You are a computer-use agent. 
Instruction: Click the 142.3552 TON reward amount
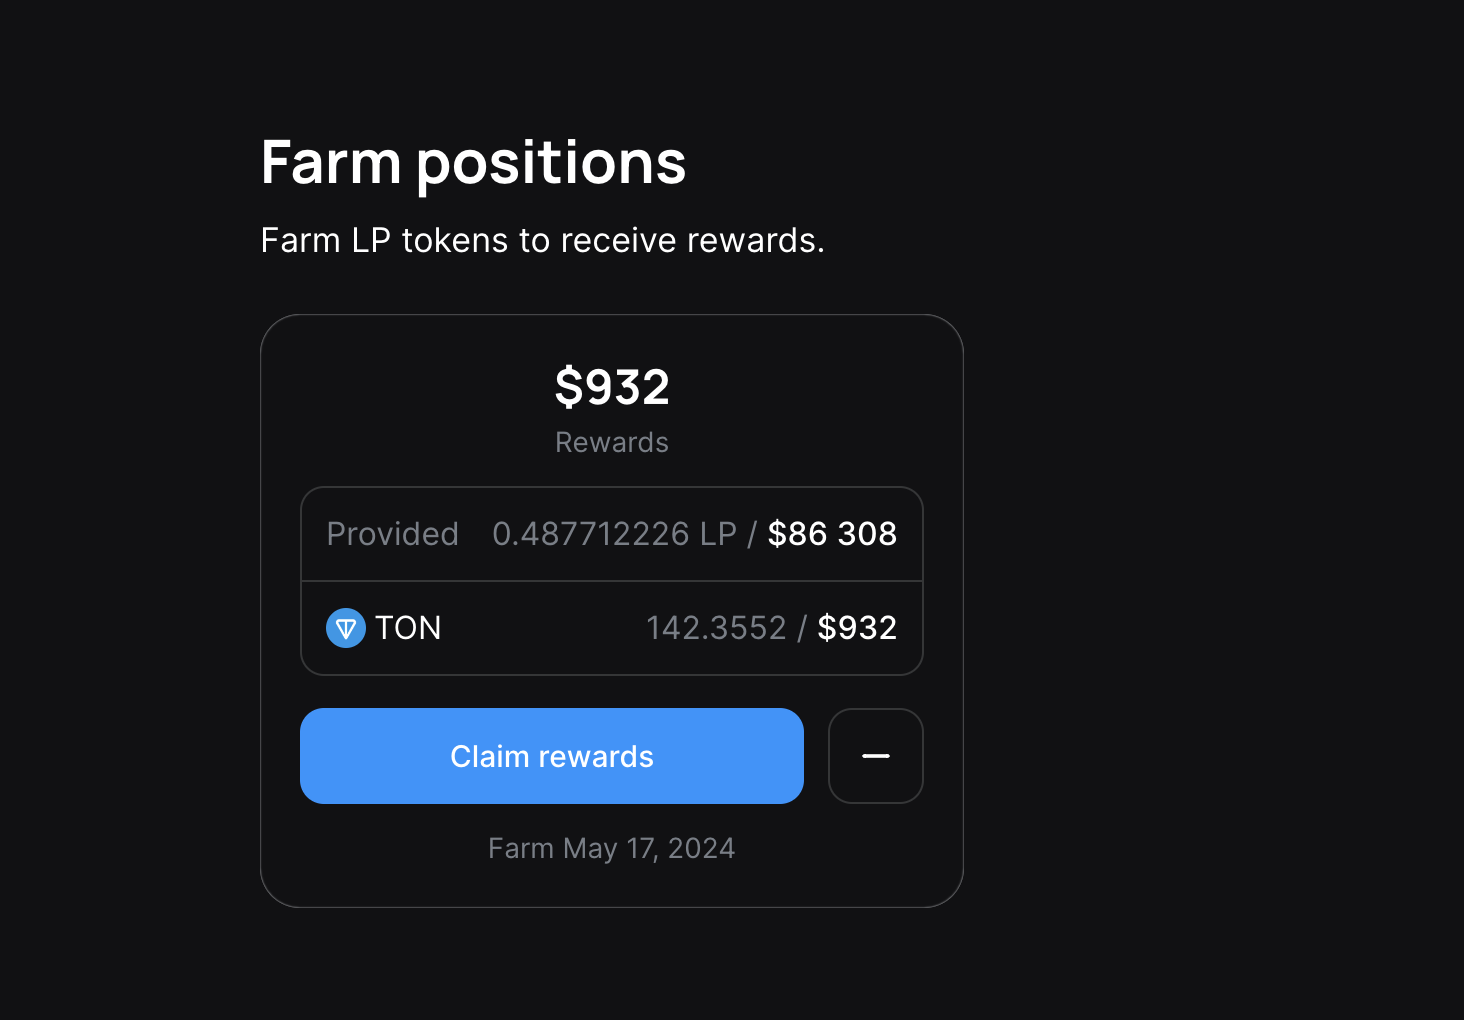coord(716,628)
